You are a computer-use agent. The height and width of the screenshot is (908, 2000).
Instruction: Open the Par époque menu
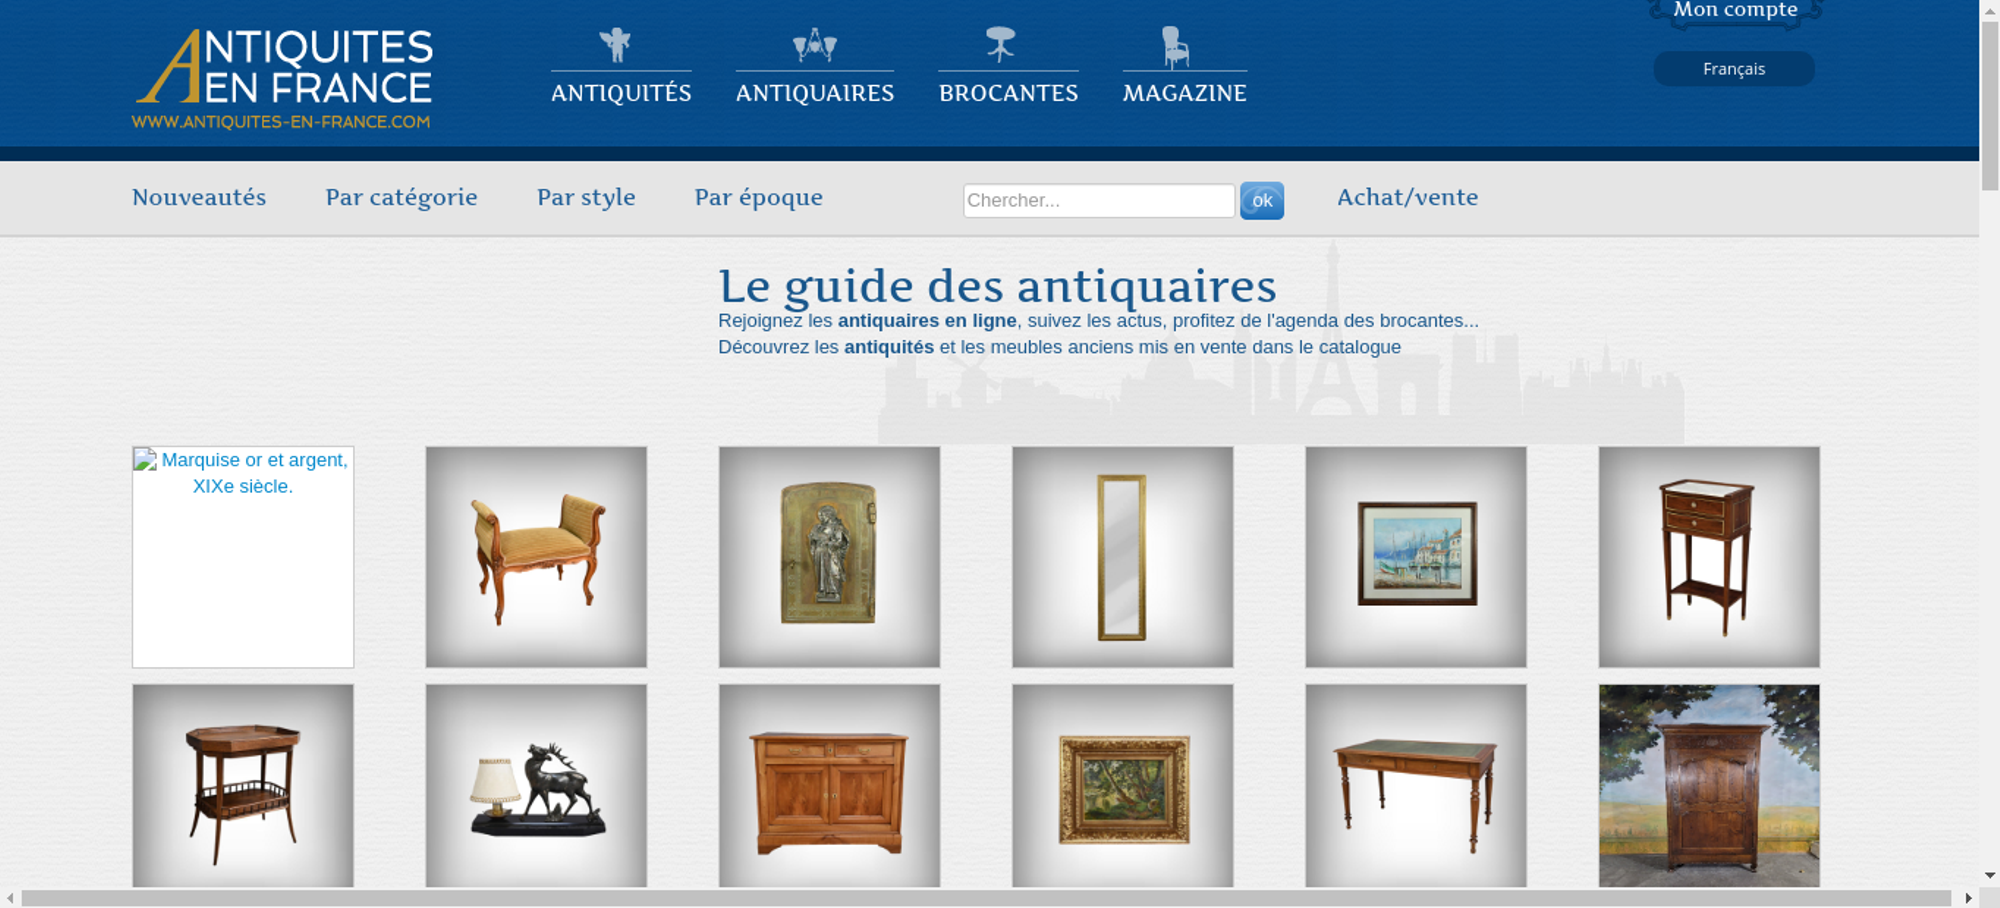759,197
